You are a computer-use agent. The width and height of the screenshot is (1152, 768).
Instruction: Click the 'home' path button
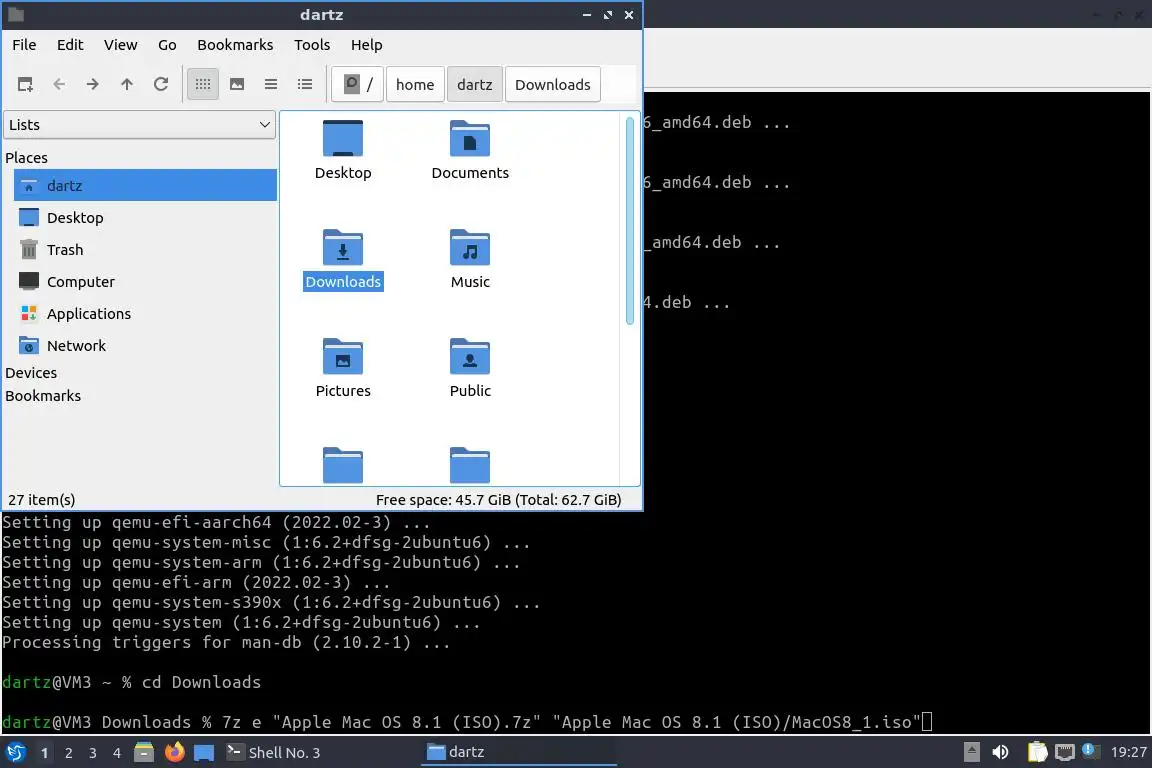coord(415,85)
